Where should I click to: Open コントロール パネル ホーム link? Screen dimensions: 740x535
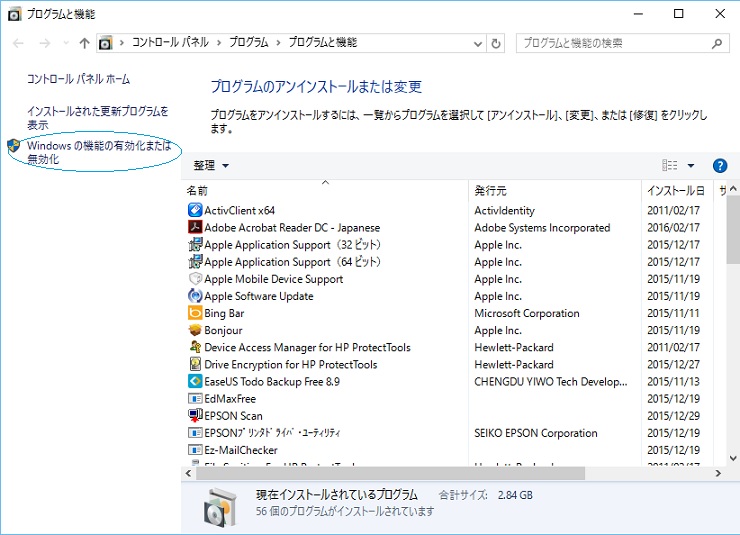click(78, 79)
